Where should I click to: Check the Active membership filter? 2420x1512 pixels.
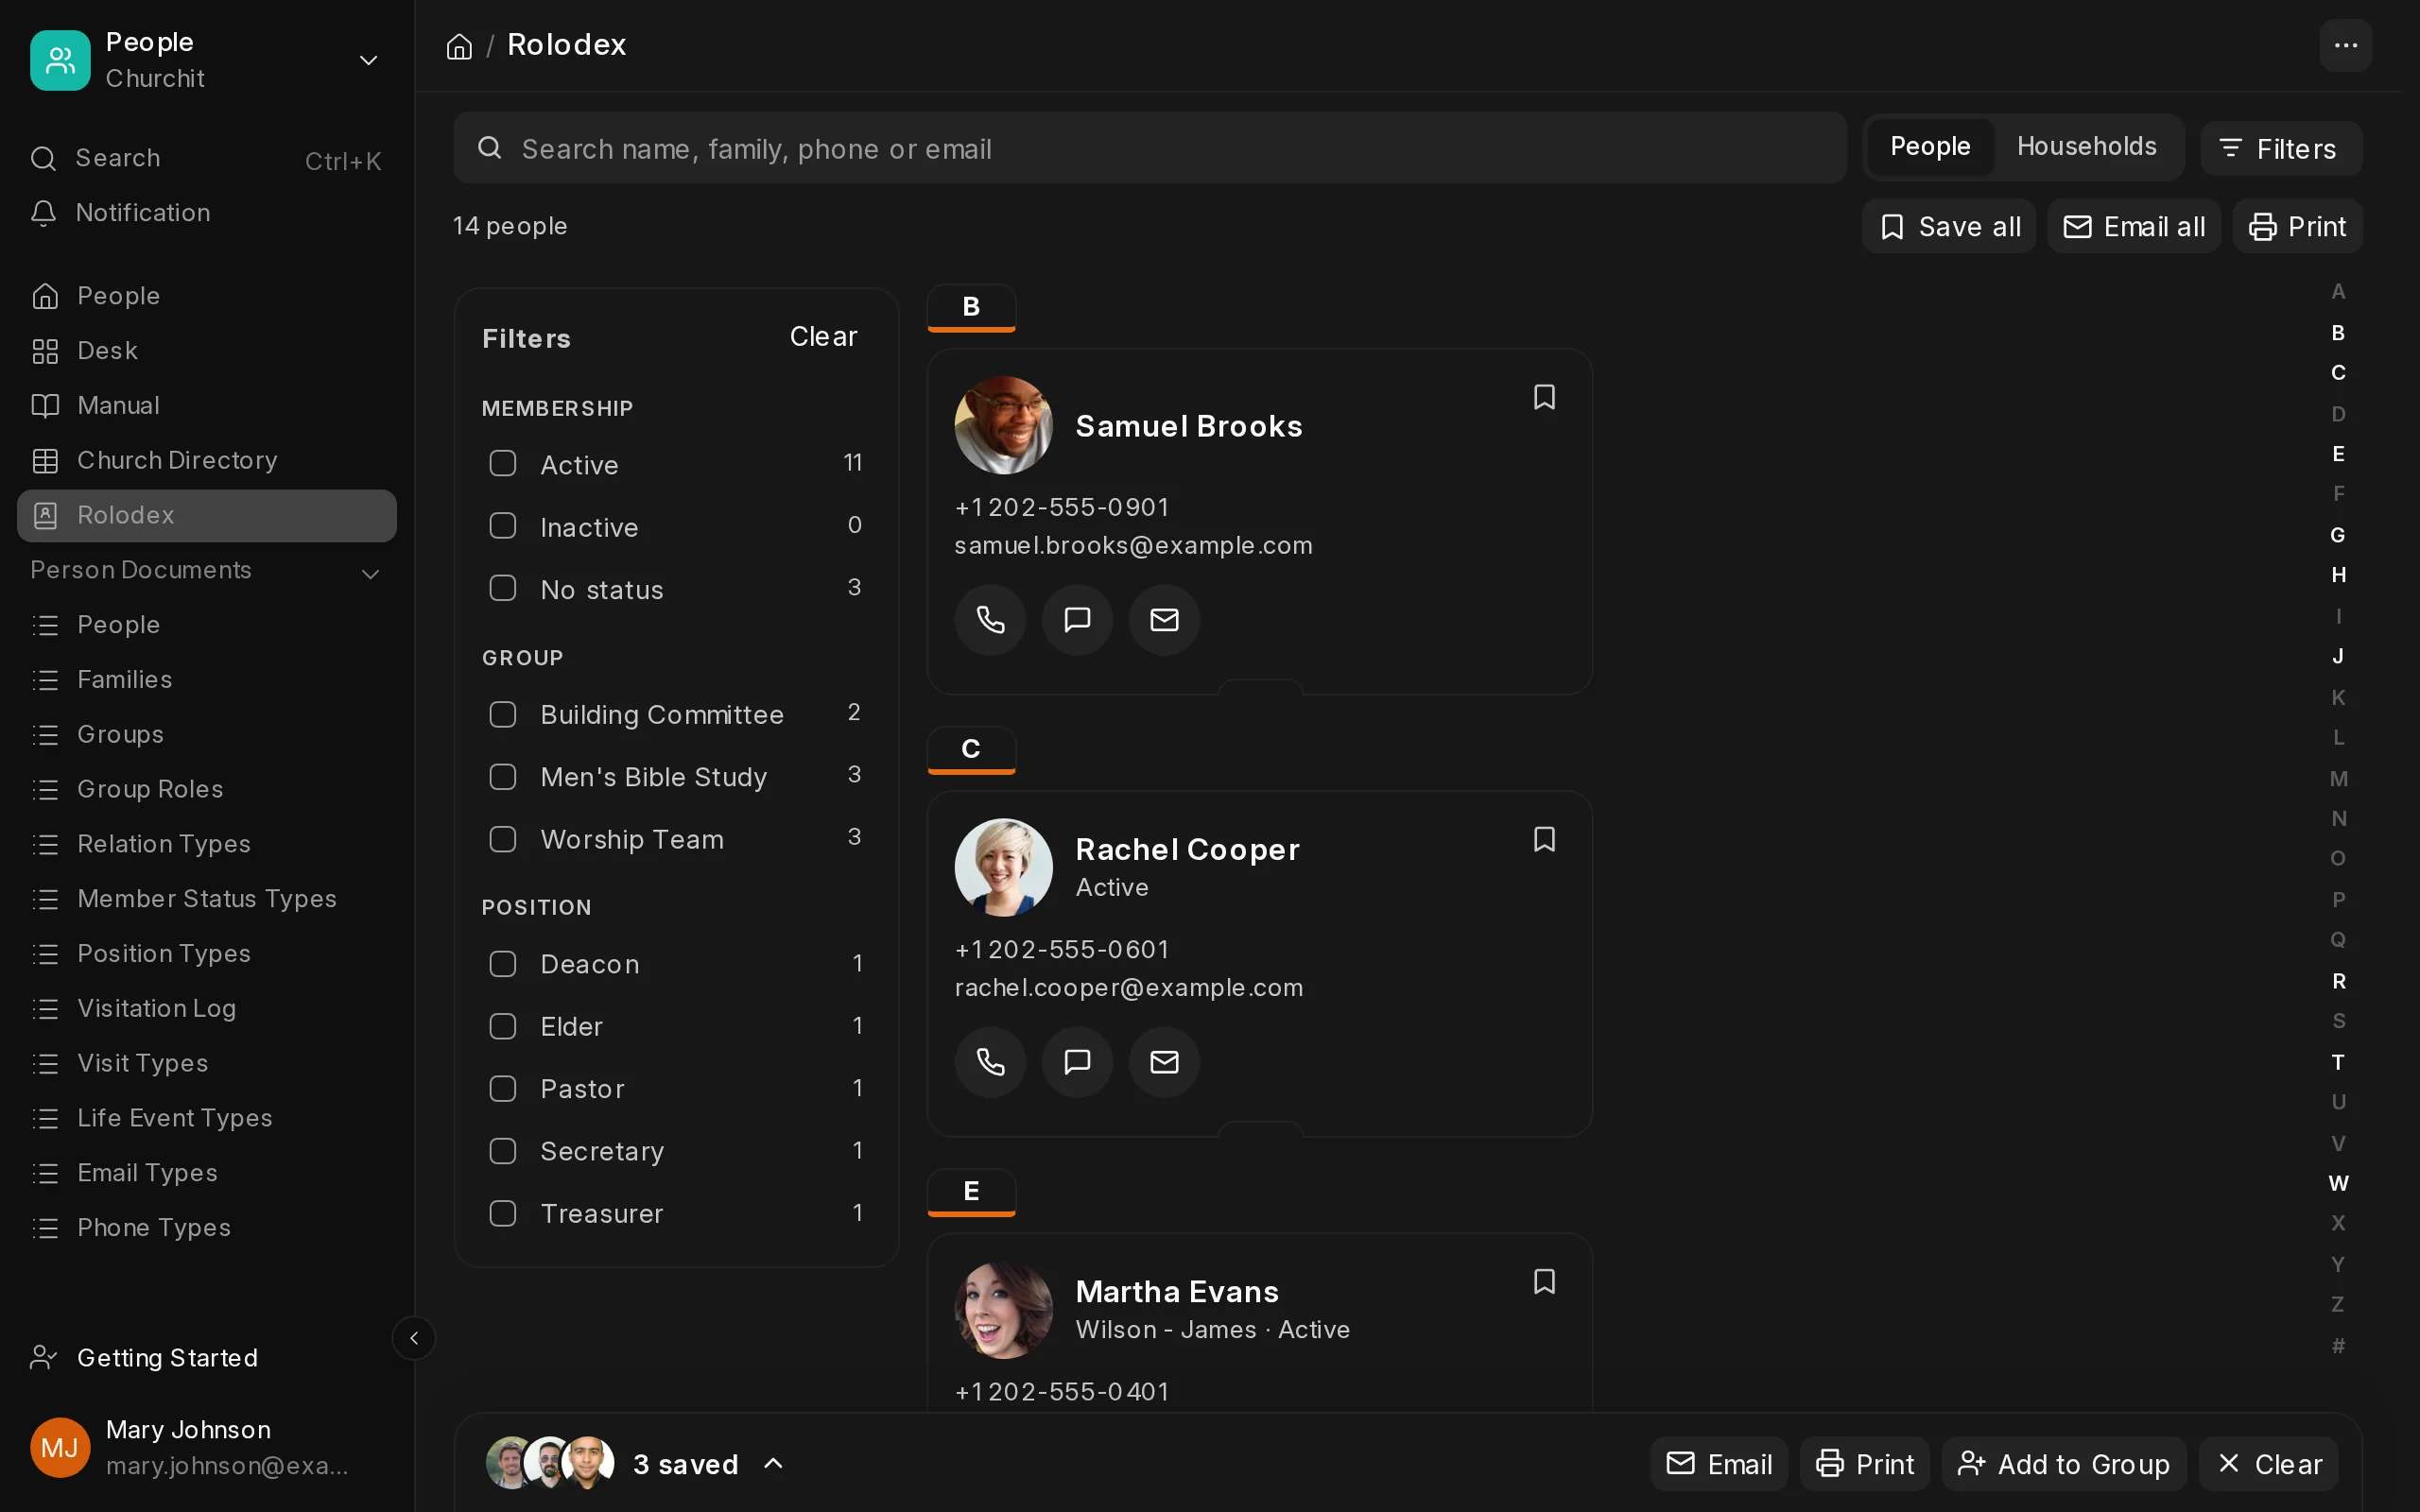[502, 464]
